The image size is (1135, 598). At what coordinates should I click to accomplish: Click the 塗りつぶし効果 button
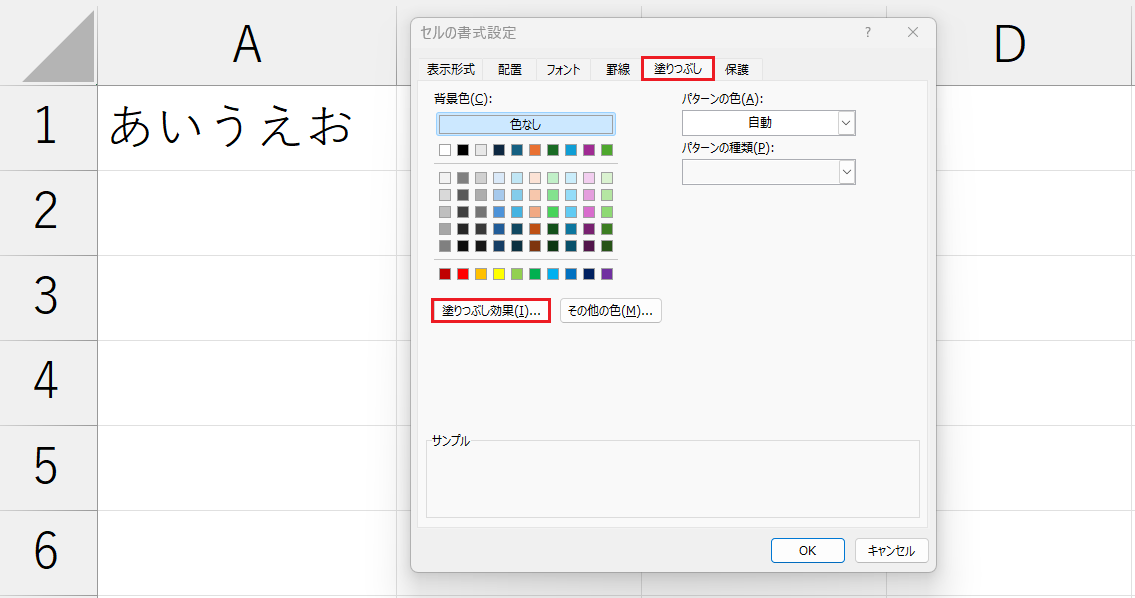[x=491, y=311]
